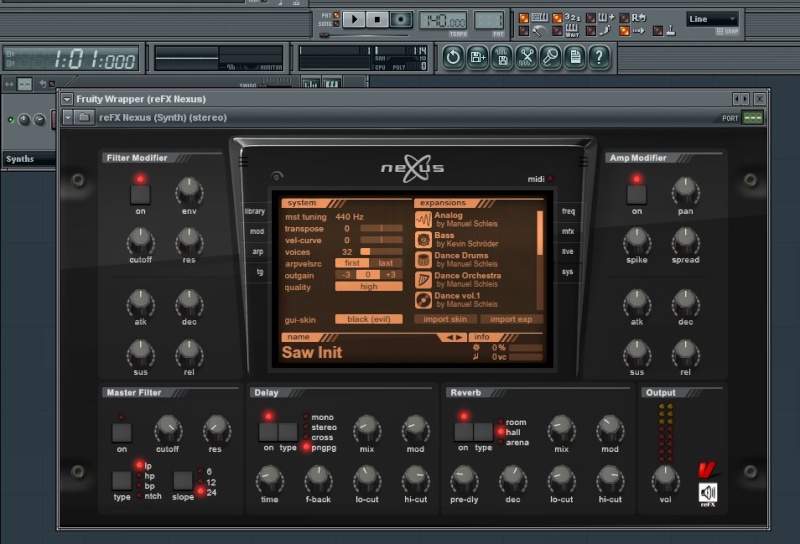The width and height of the screenshot is (800, 544).
Task: Open the black (evil) gui-skin selector
Action: pos(368,319)
